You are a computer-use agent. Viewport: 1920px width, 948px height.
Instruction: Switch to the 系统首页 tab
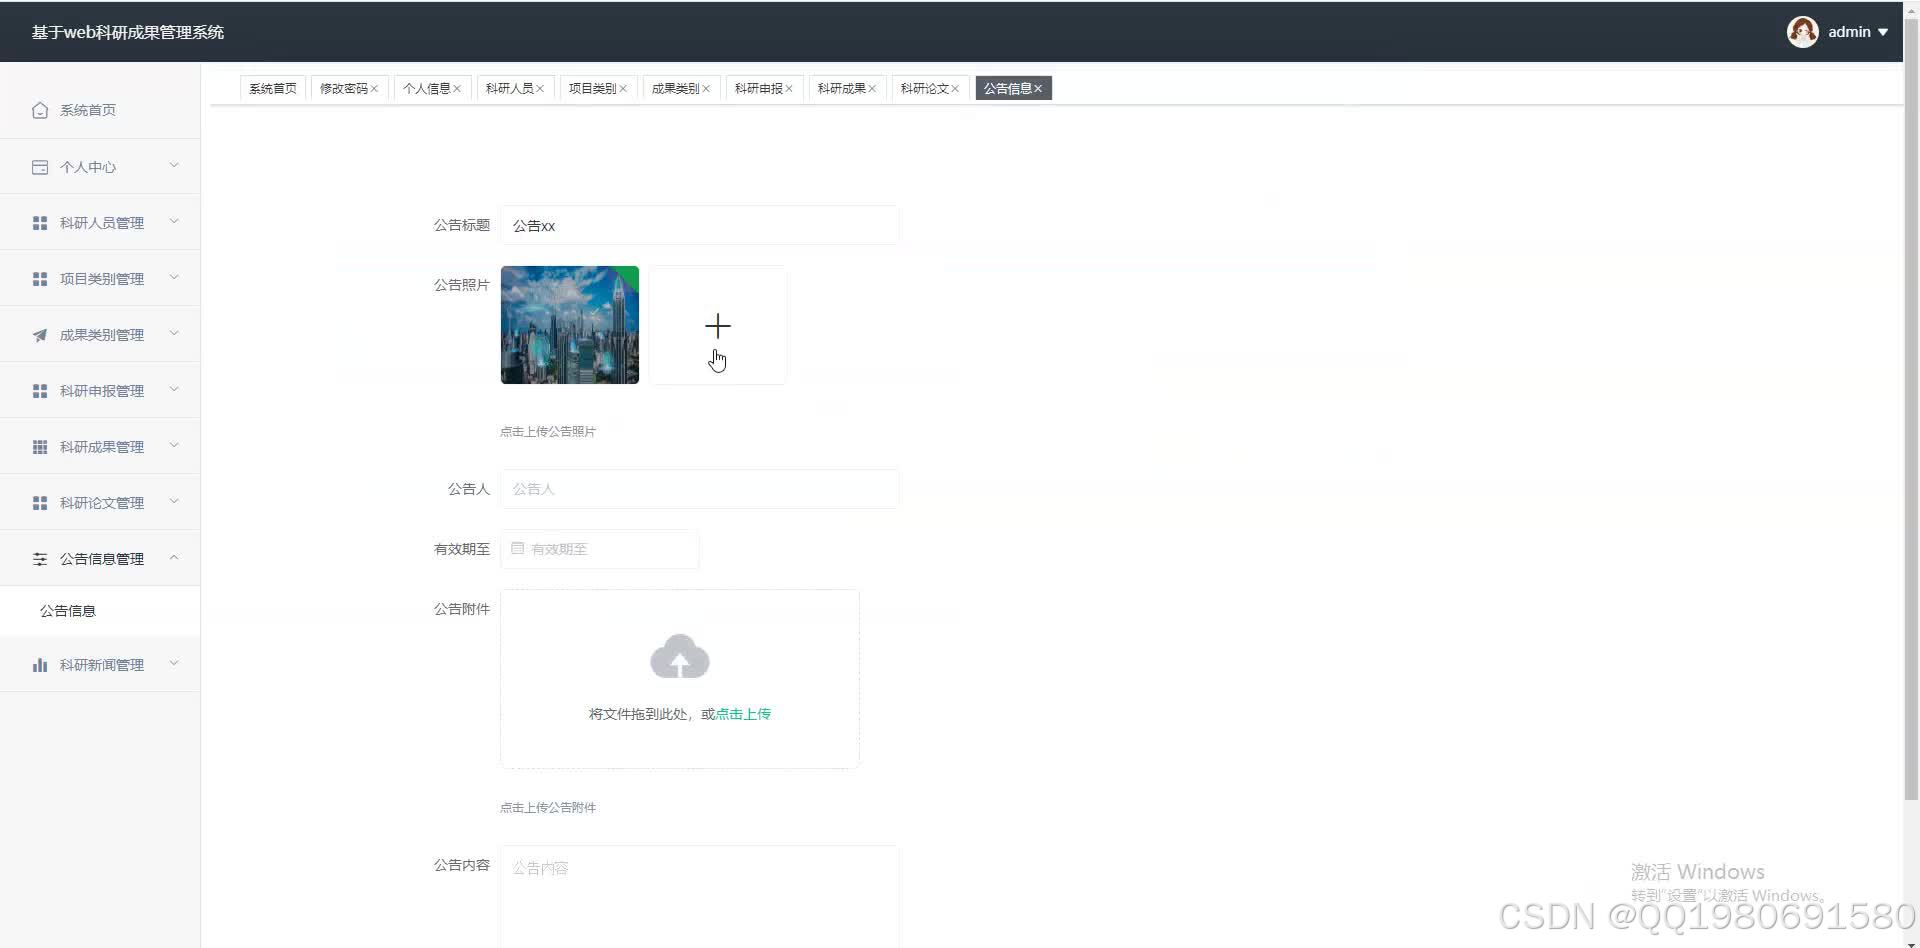point(272,88)
